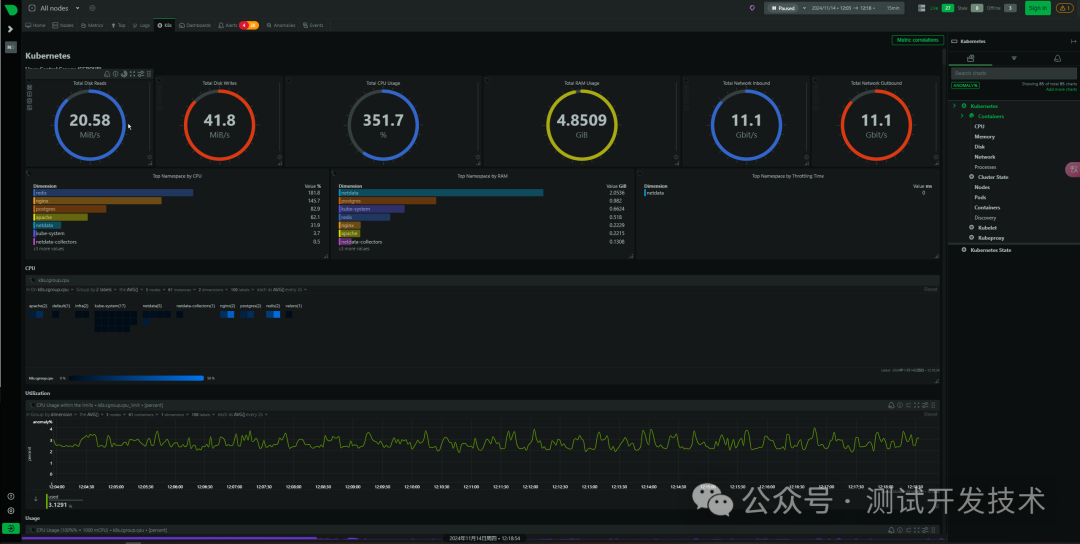
Task: Click the Offline nodes count 3
Action: (x=1010, y=8)
